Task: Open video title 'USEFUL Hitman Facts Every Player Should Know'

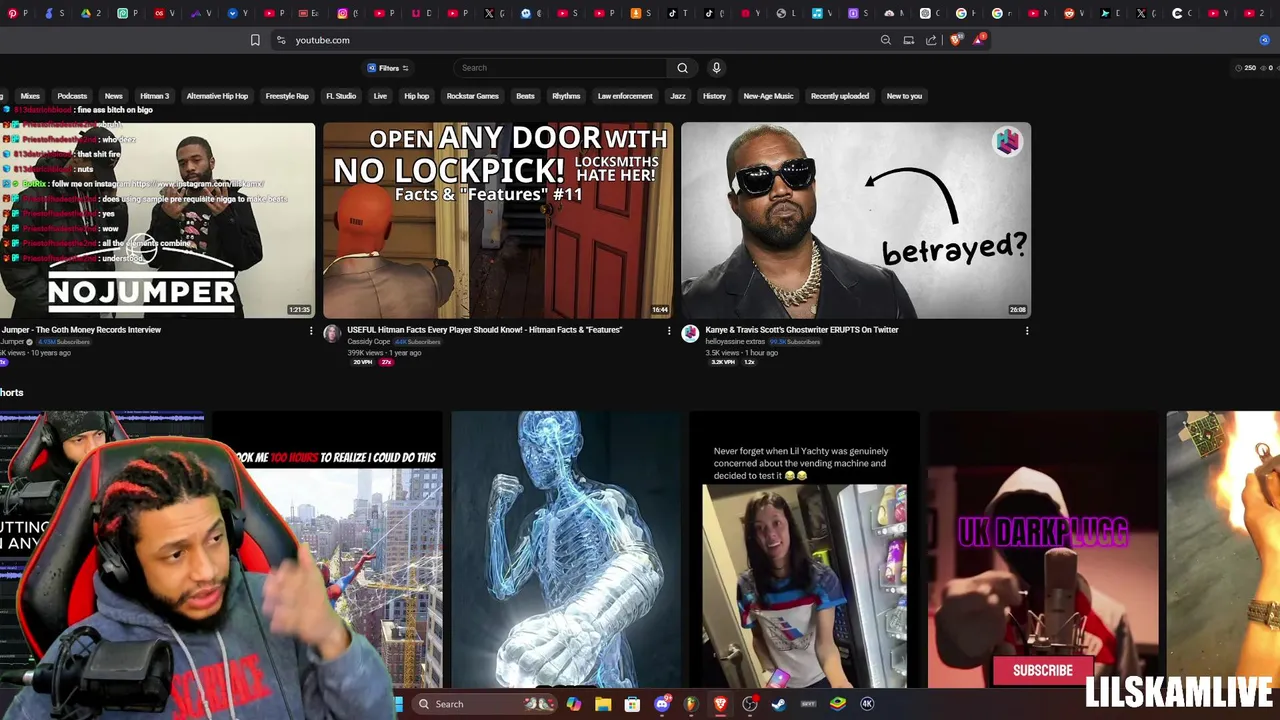Action: (x=484, y=330)
